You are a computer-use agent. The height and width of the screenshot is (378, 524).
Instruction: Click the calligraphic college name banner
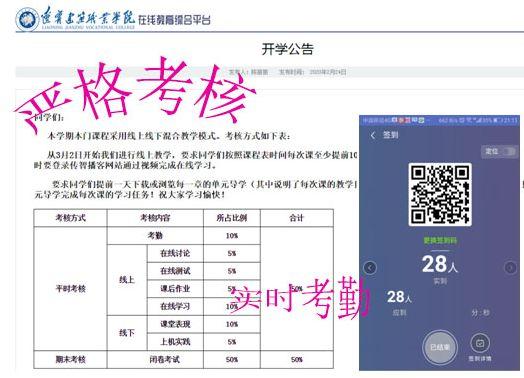pyautogui.click(x=88, y=17)
